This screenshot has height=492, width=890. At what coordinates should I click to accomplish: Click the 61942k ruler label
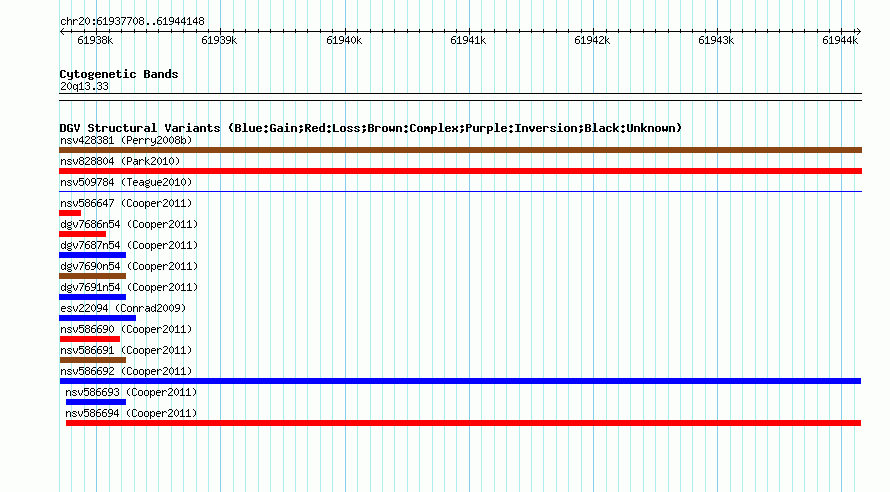tap(592, 40)
